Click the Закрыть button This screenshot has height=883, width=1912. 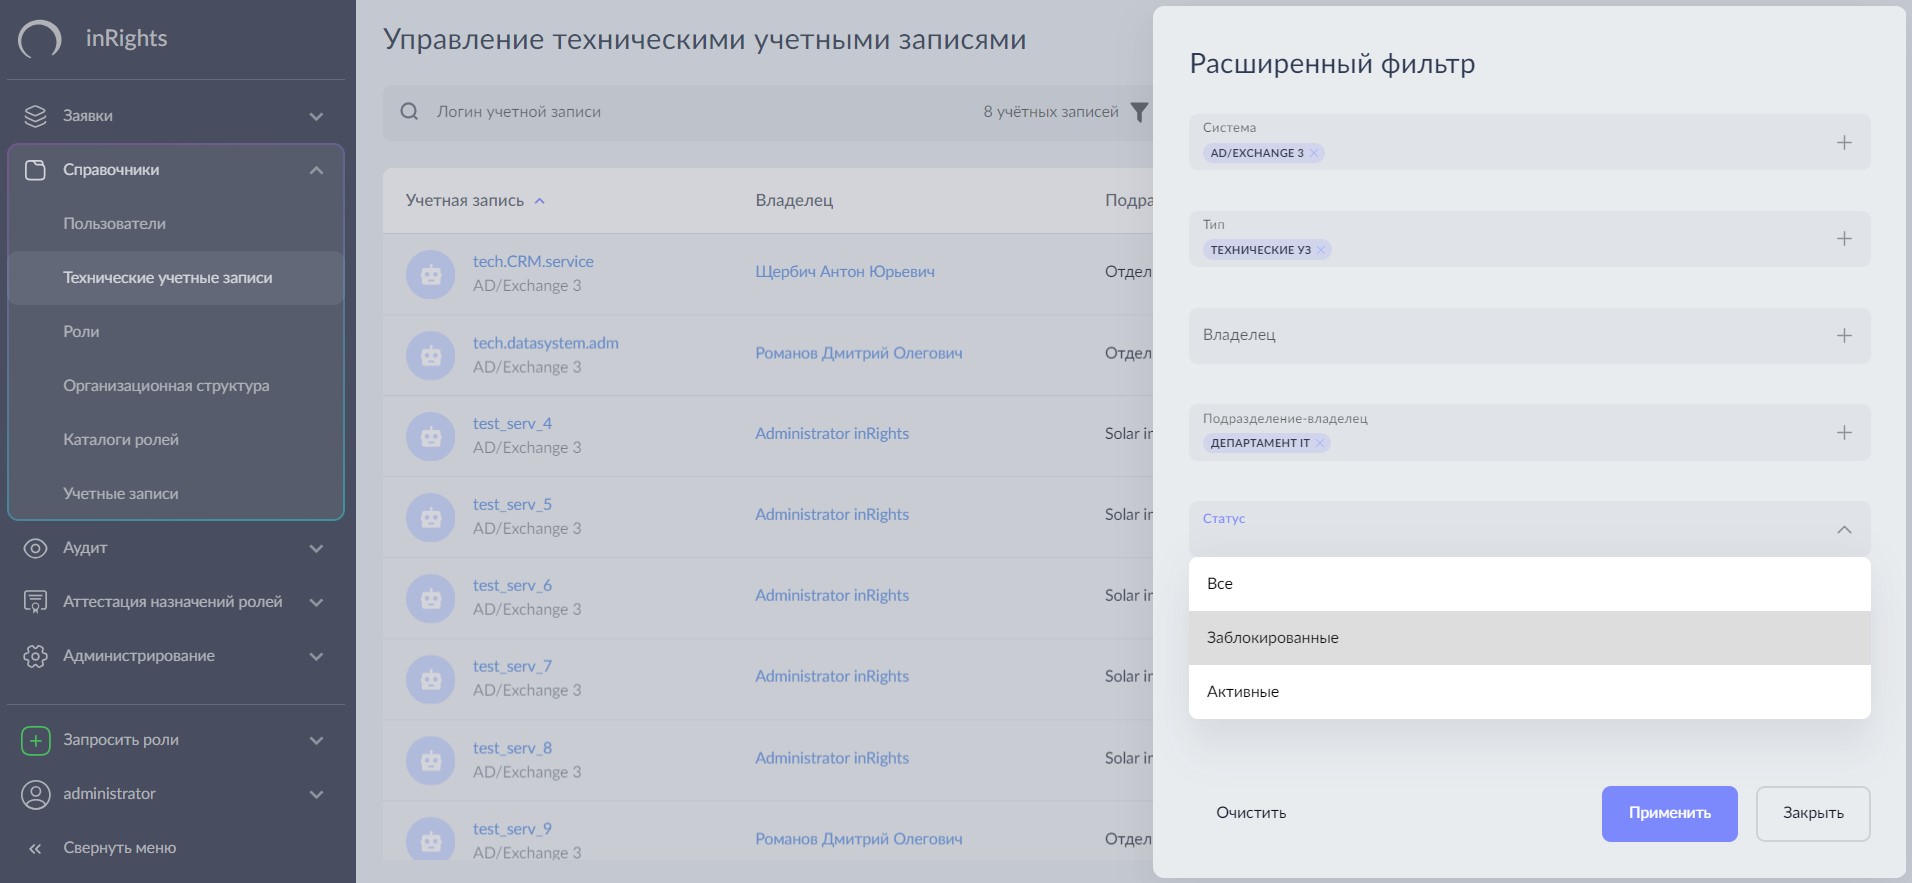(x=1812, y=813)
